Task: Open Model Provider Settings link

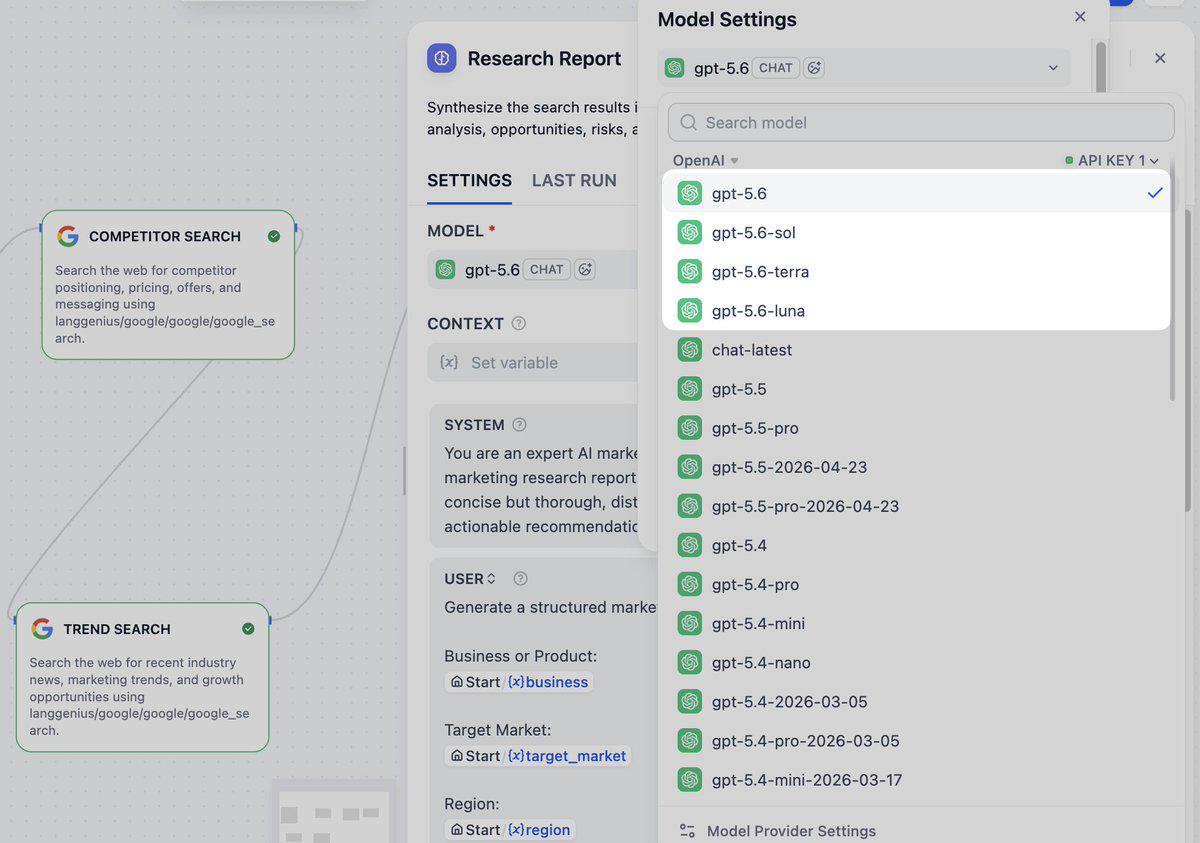Action: [x=791, y=831]
